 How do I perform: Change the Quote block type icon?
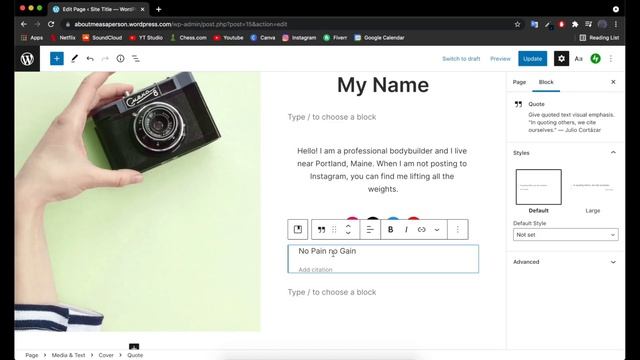click(322, 230)
